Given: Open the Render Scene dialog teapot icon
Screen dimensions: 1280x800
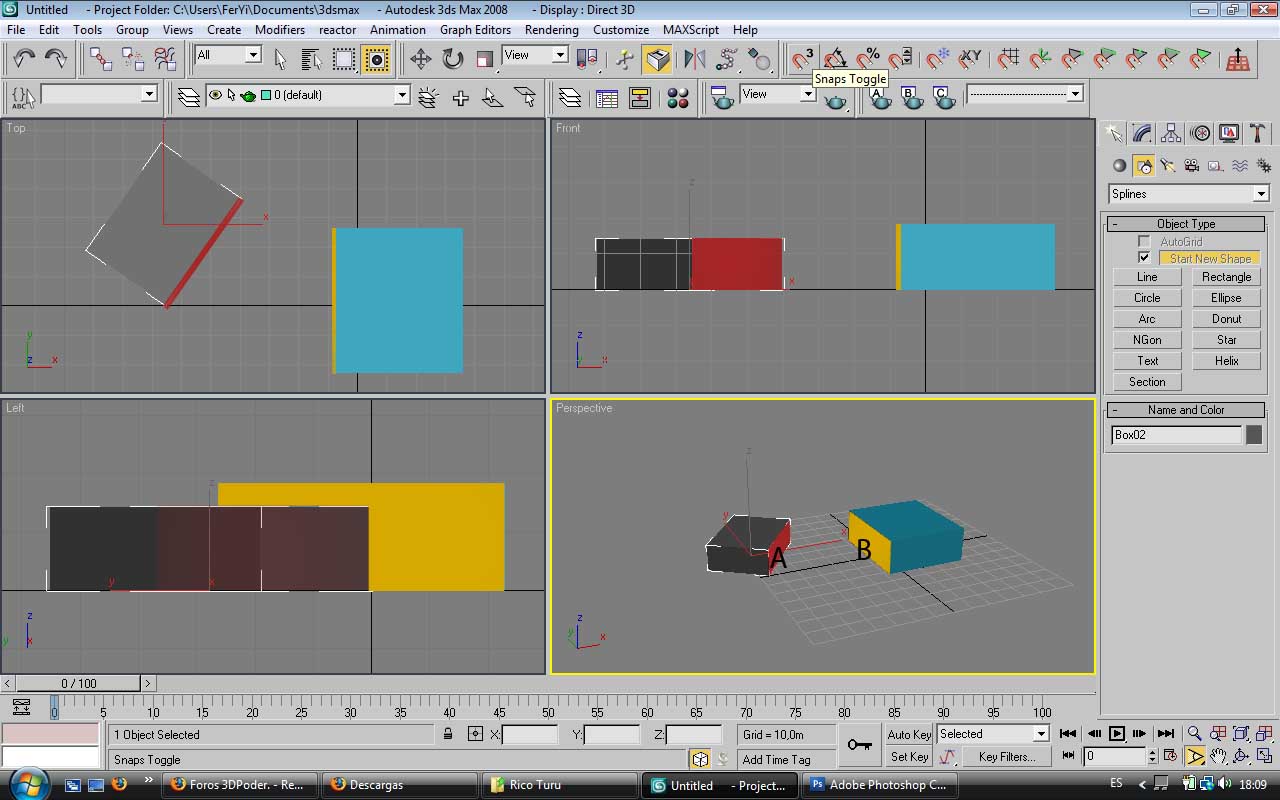Looking at the screenshot, I should coord(722,98).
